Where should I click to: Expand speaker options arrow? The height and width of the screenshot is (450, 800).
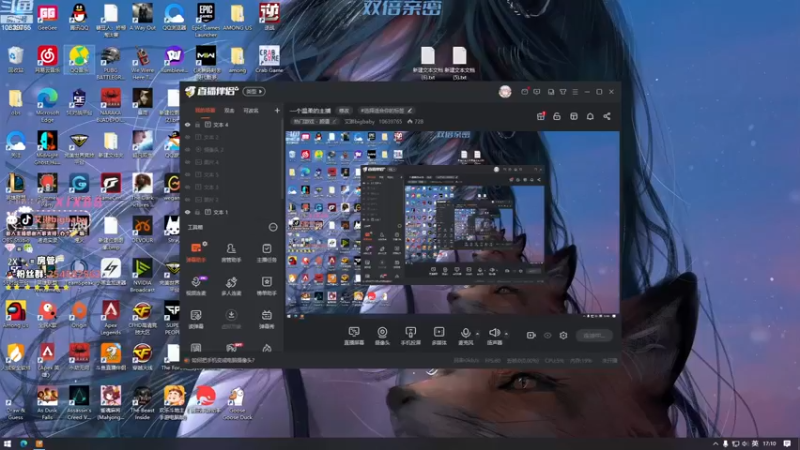pos(506,334)
